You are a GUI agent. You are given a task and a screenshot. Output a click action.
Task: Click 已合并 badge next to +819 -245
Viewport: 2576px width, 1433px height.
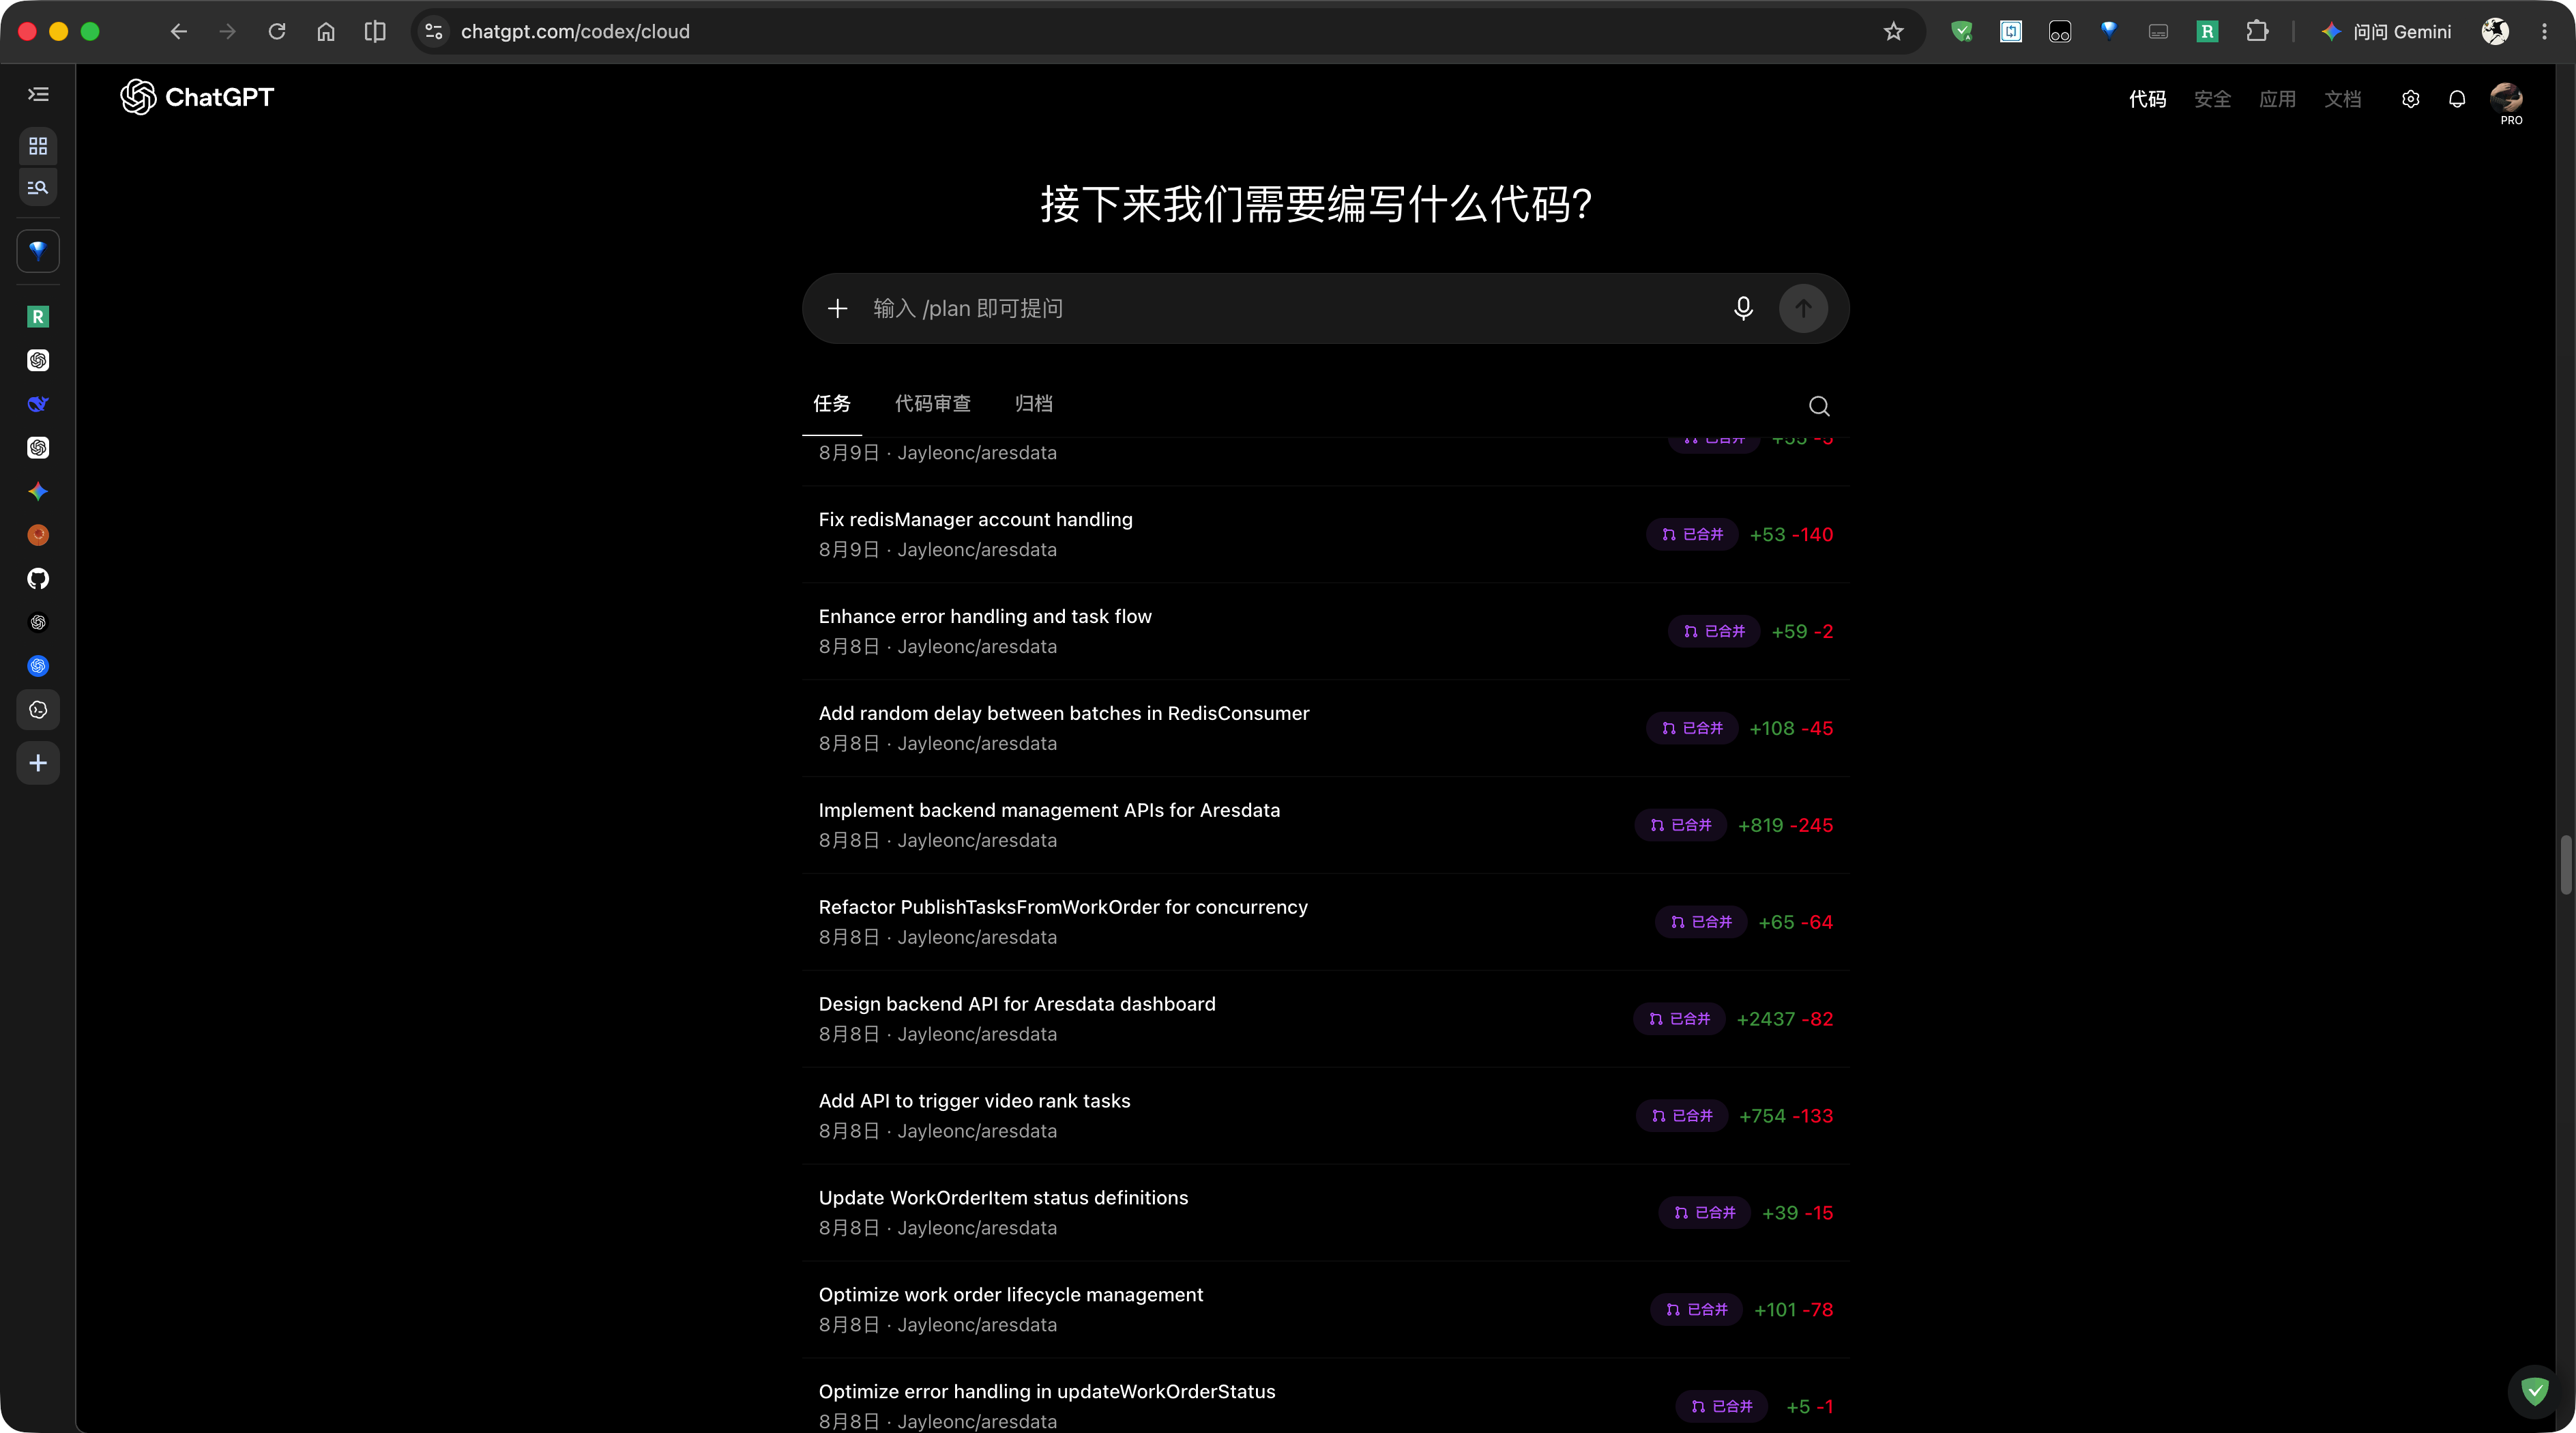(x=1680, y=825)
